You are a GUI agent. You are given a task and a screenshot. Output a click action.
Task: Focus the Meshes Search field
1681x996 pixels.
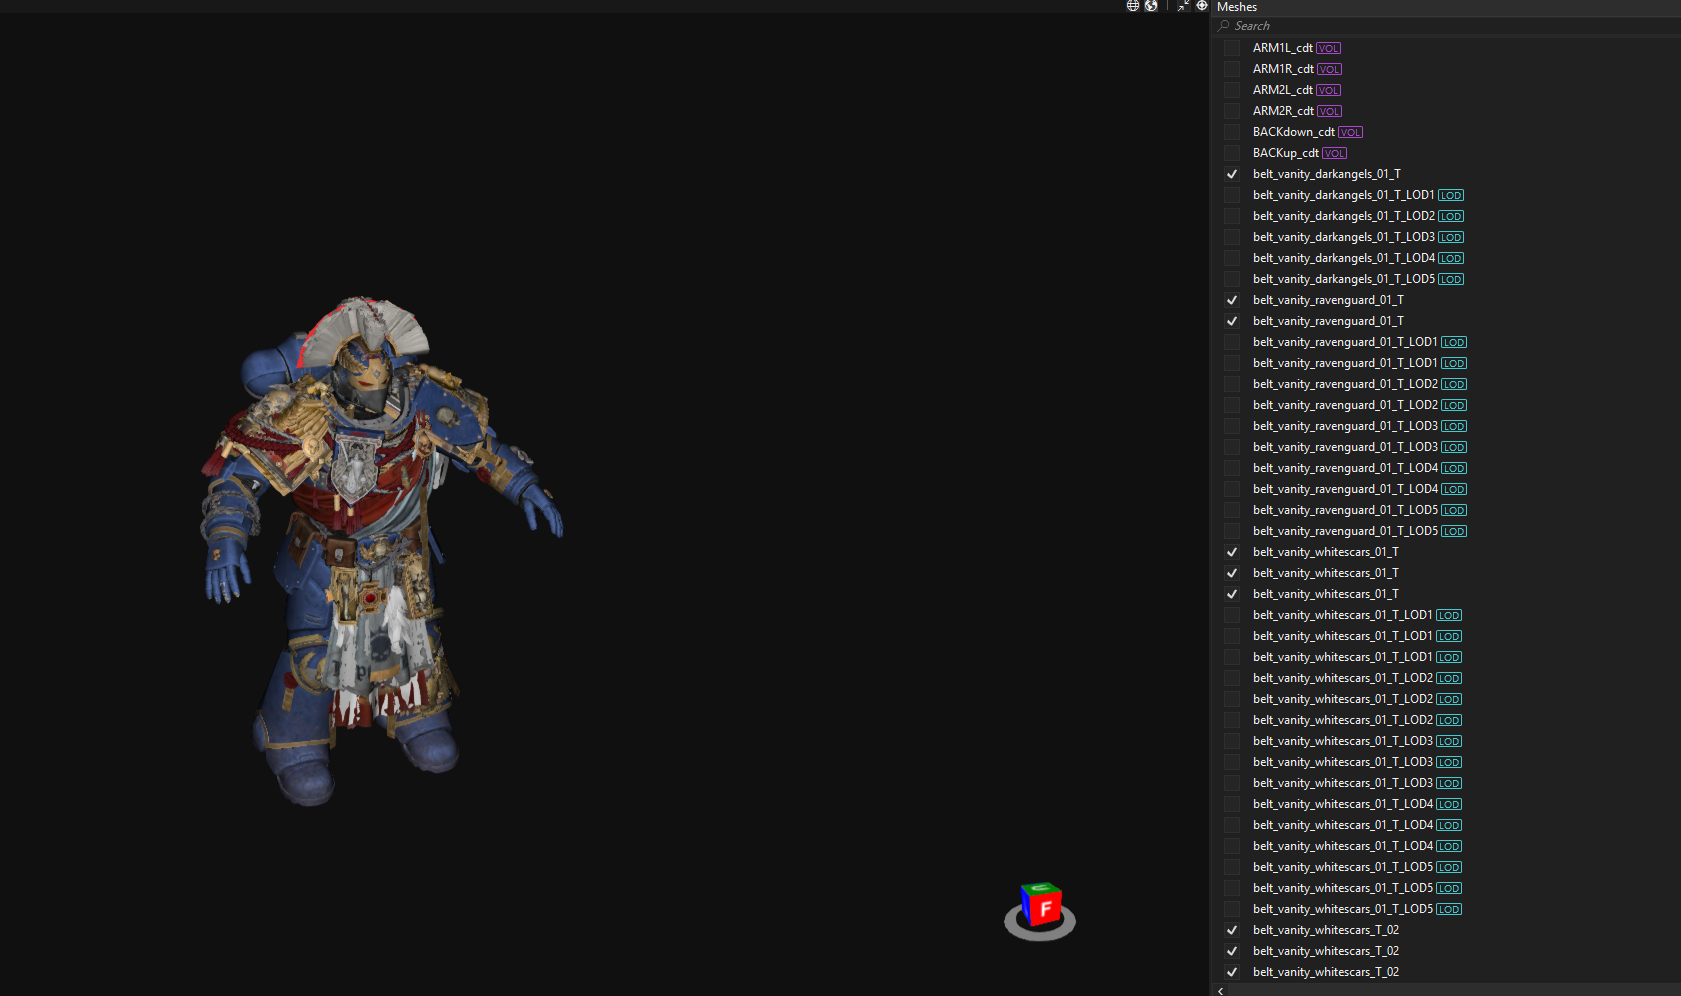click(1446, 26)
